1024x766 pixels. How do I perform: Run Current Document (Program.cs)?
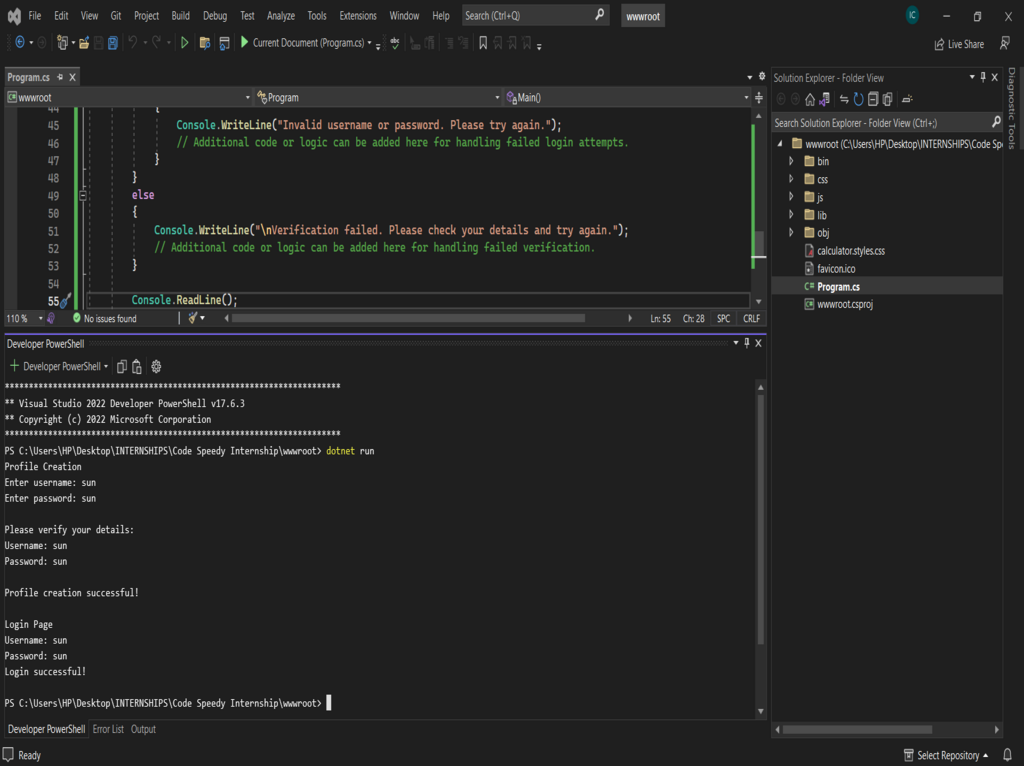tap(300, 43)
